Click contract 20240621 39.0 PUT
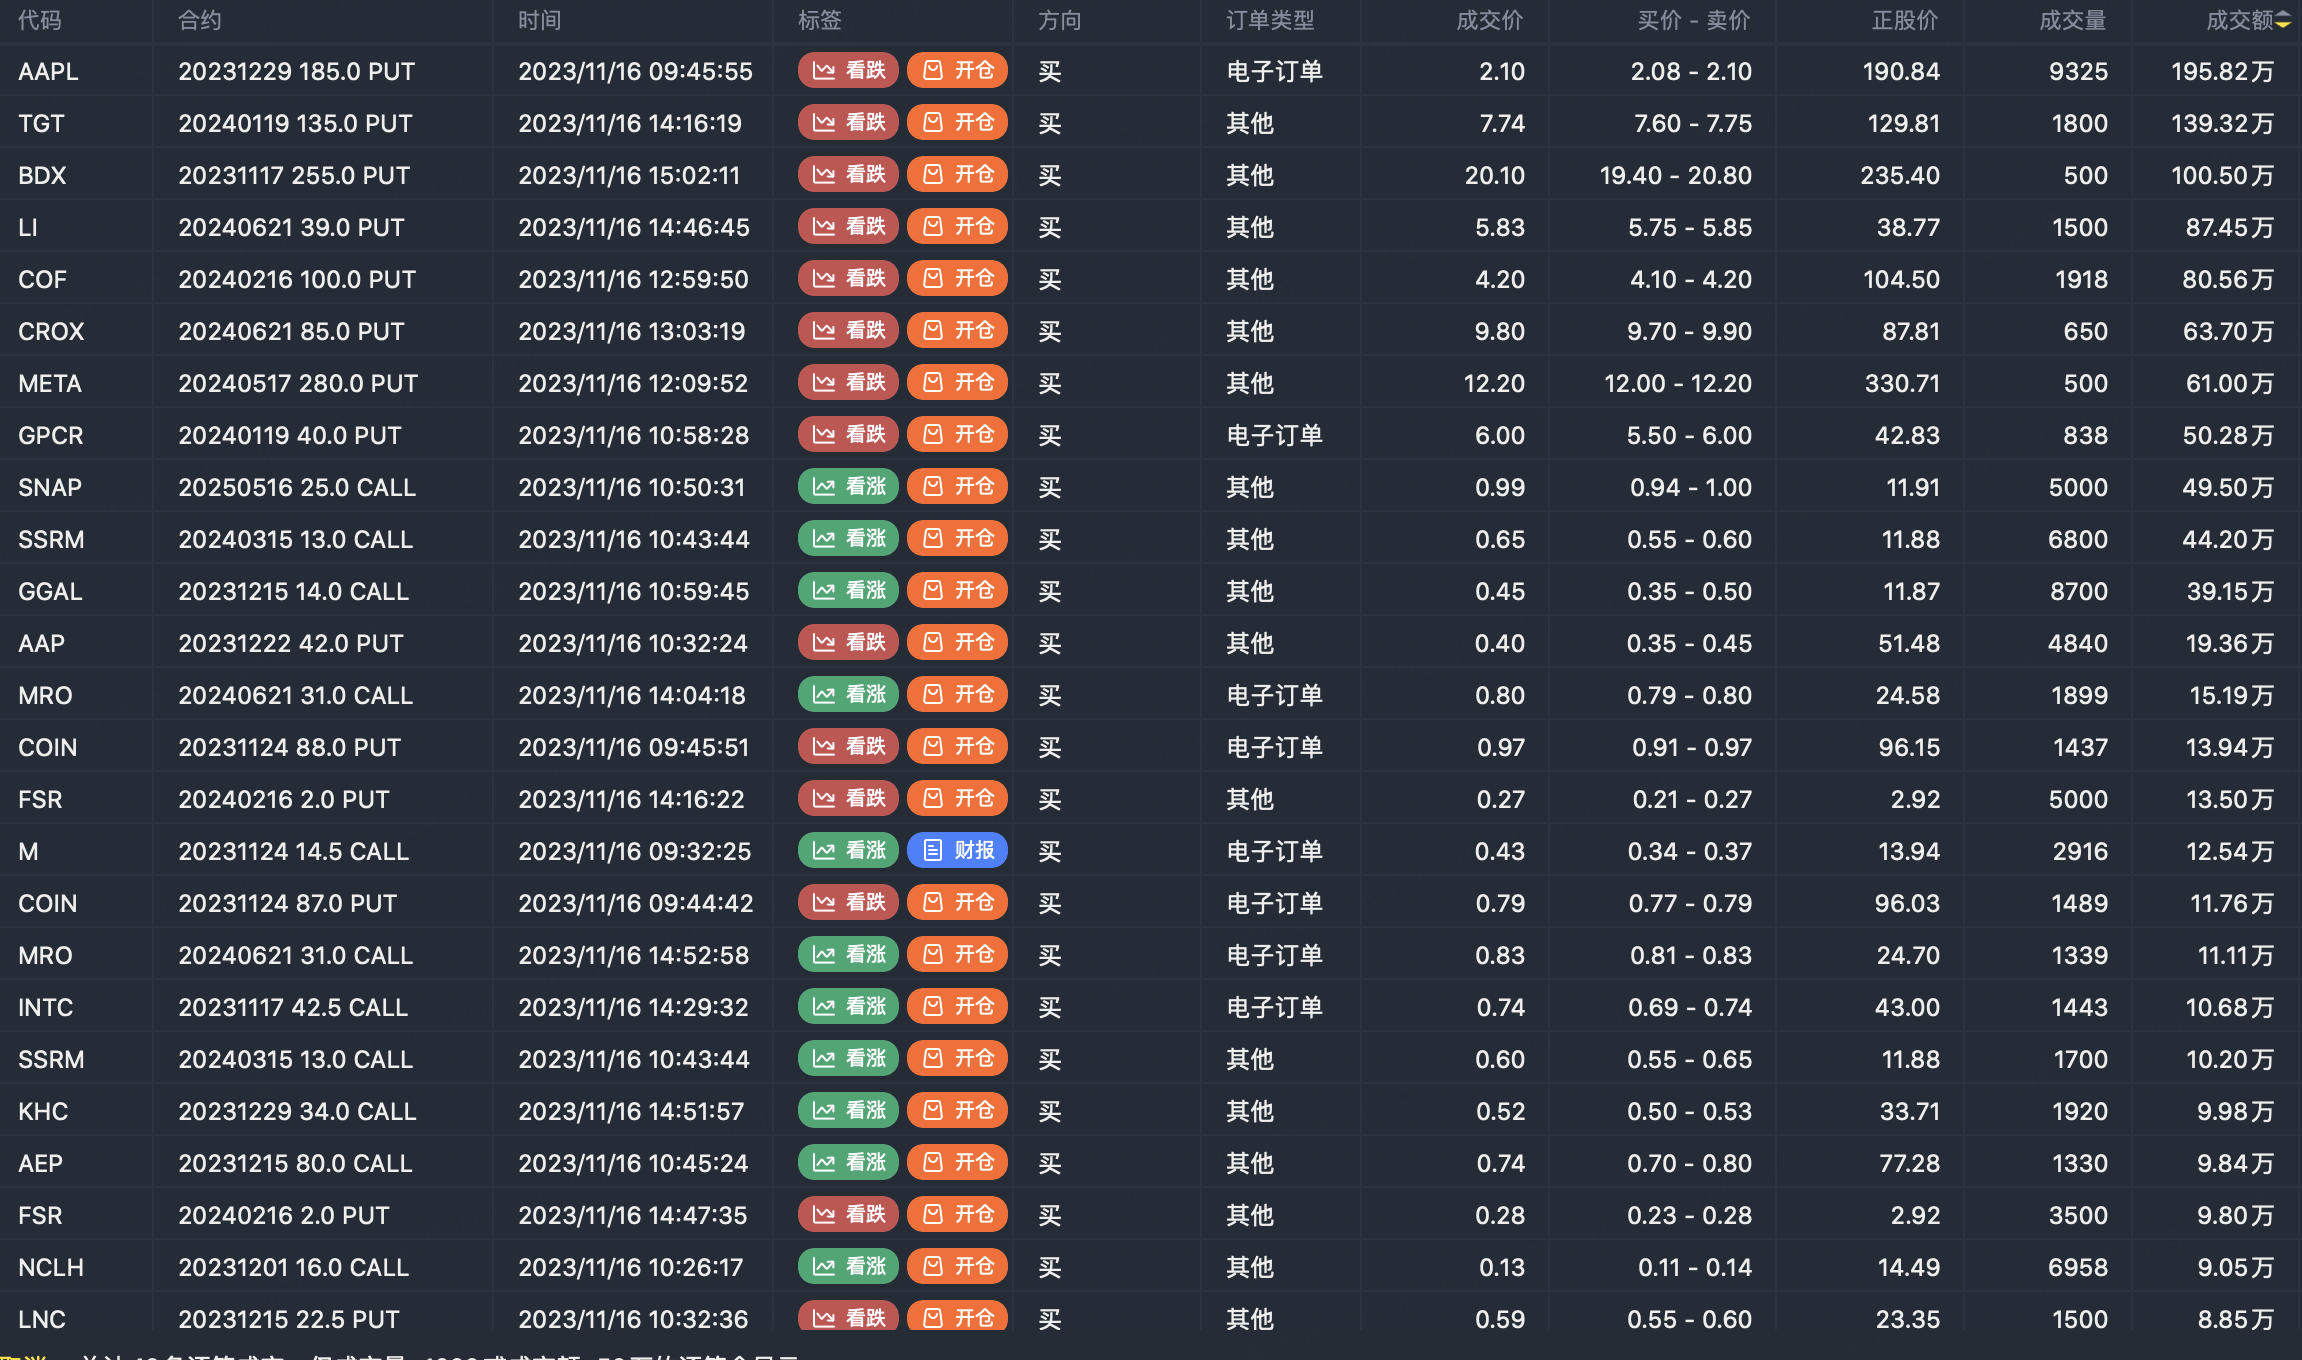 [291, 227]
